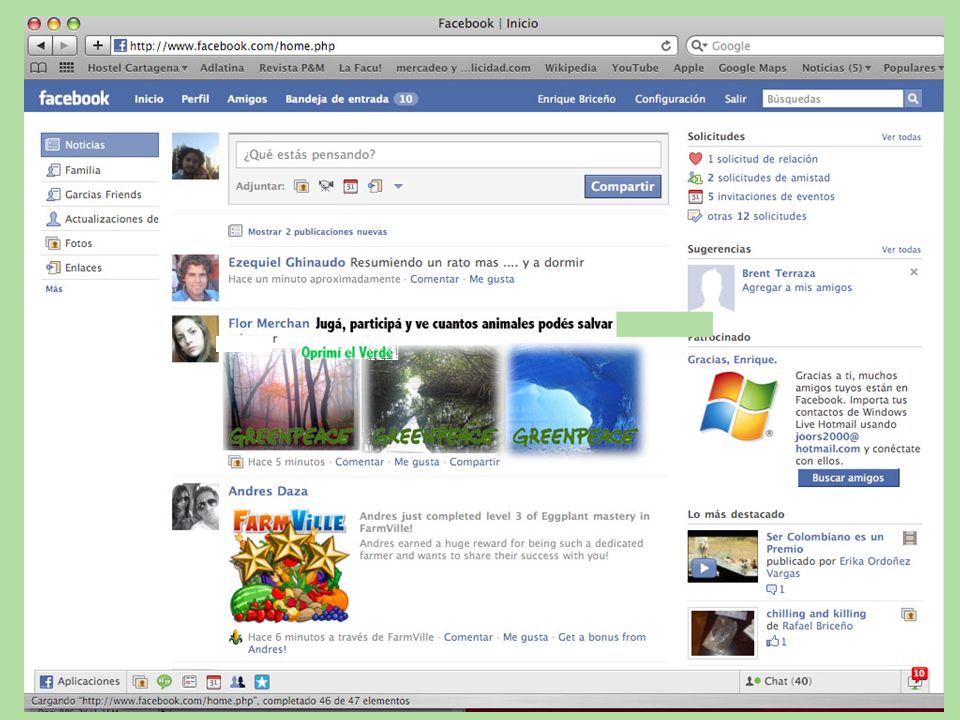Click Agregar a mis amigos link
Viewport: 960px width, 720px height.
797,287
